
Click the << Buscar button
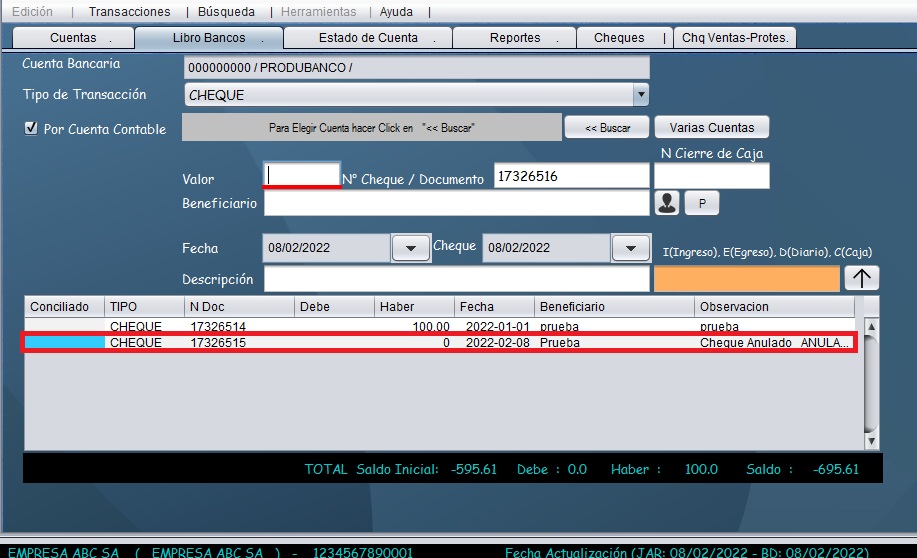point(607,128)
